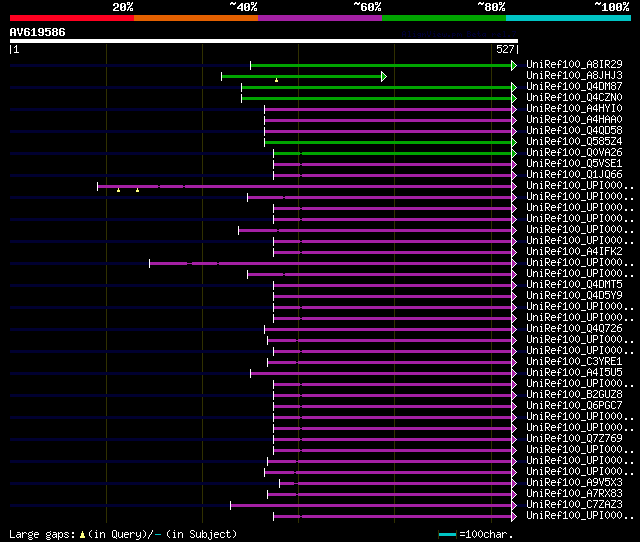Select the UniRef100_C7ZAZ3 label
640x542 pixels.
(574, 505)
